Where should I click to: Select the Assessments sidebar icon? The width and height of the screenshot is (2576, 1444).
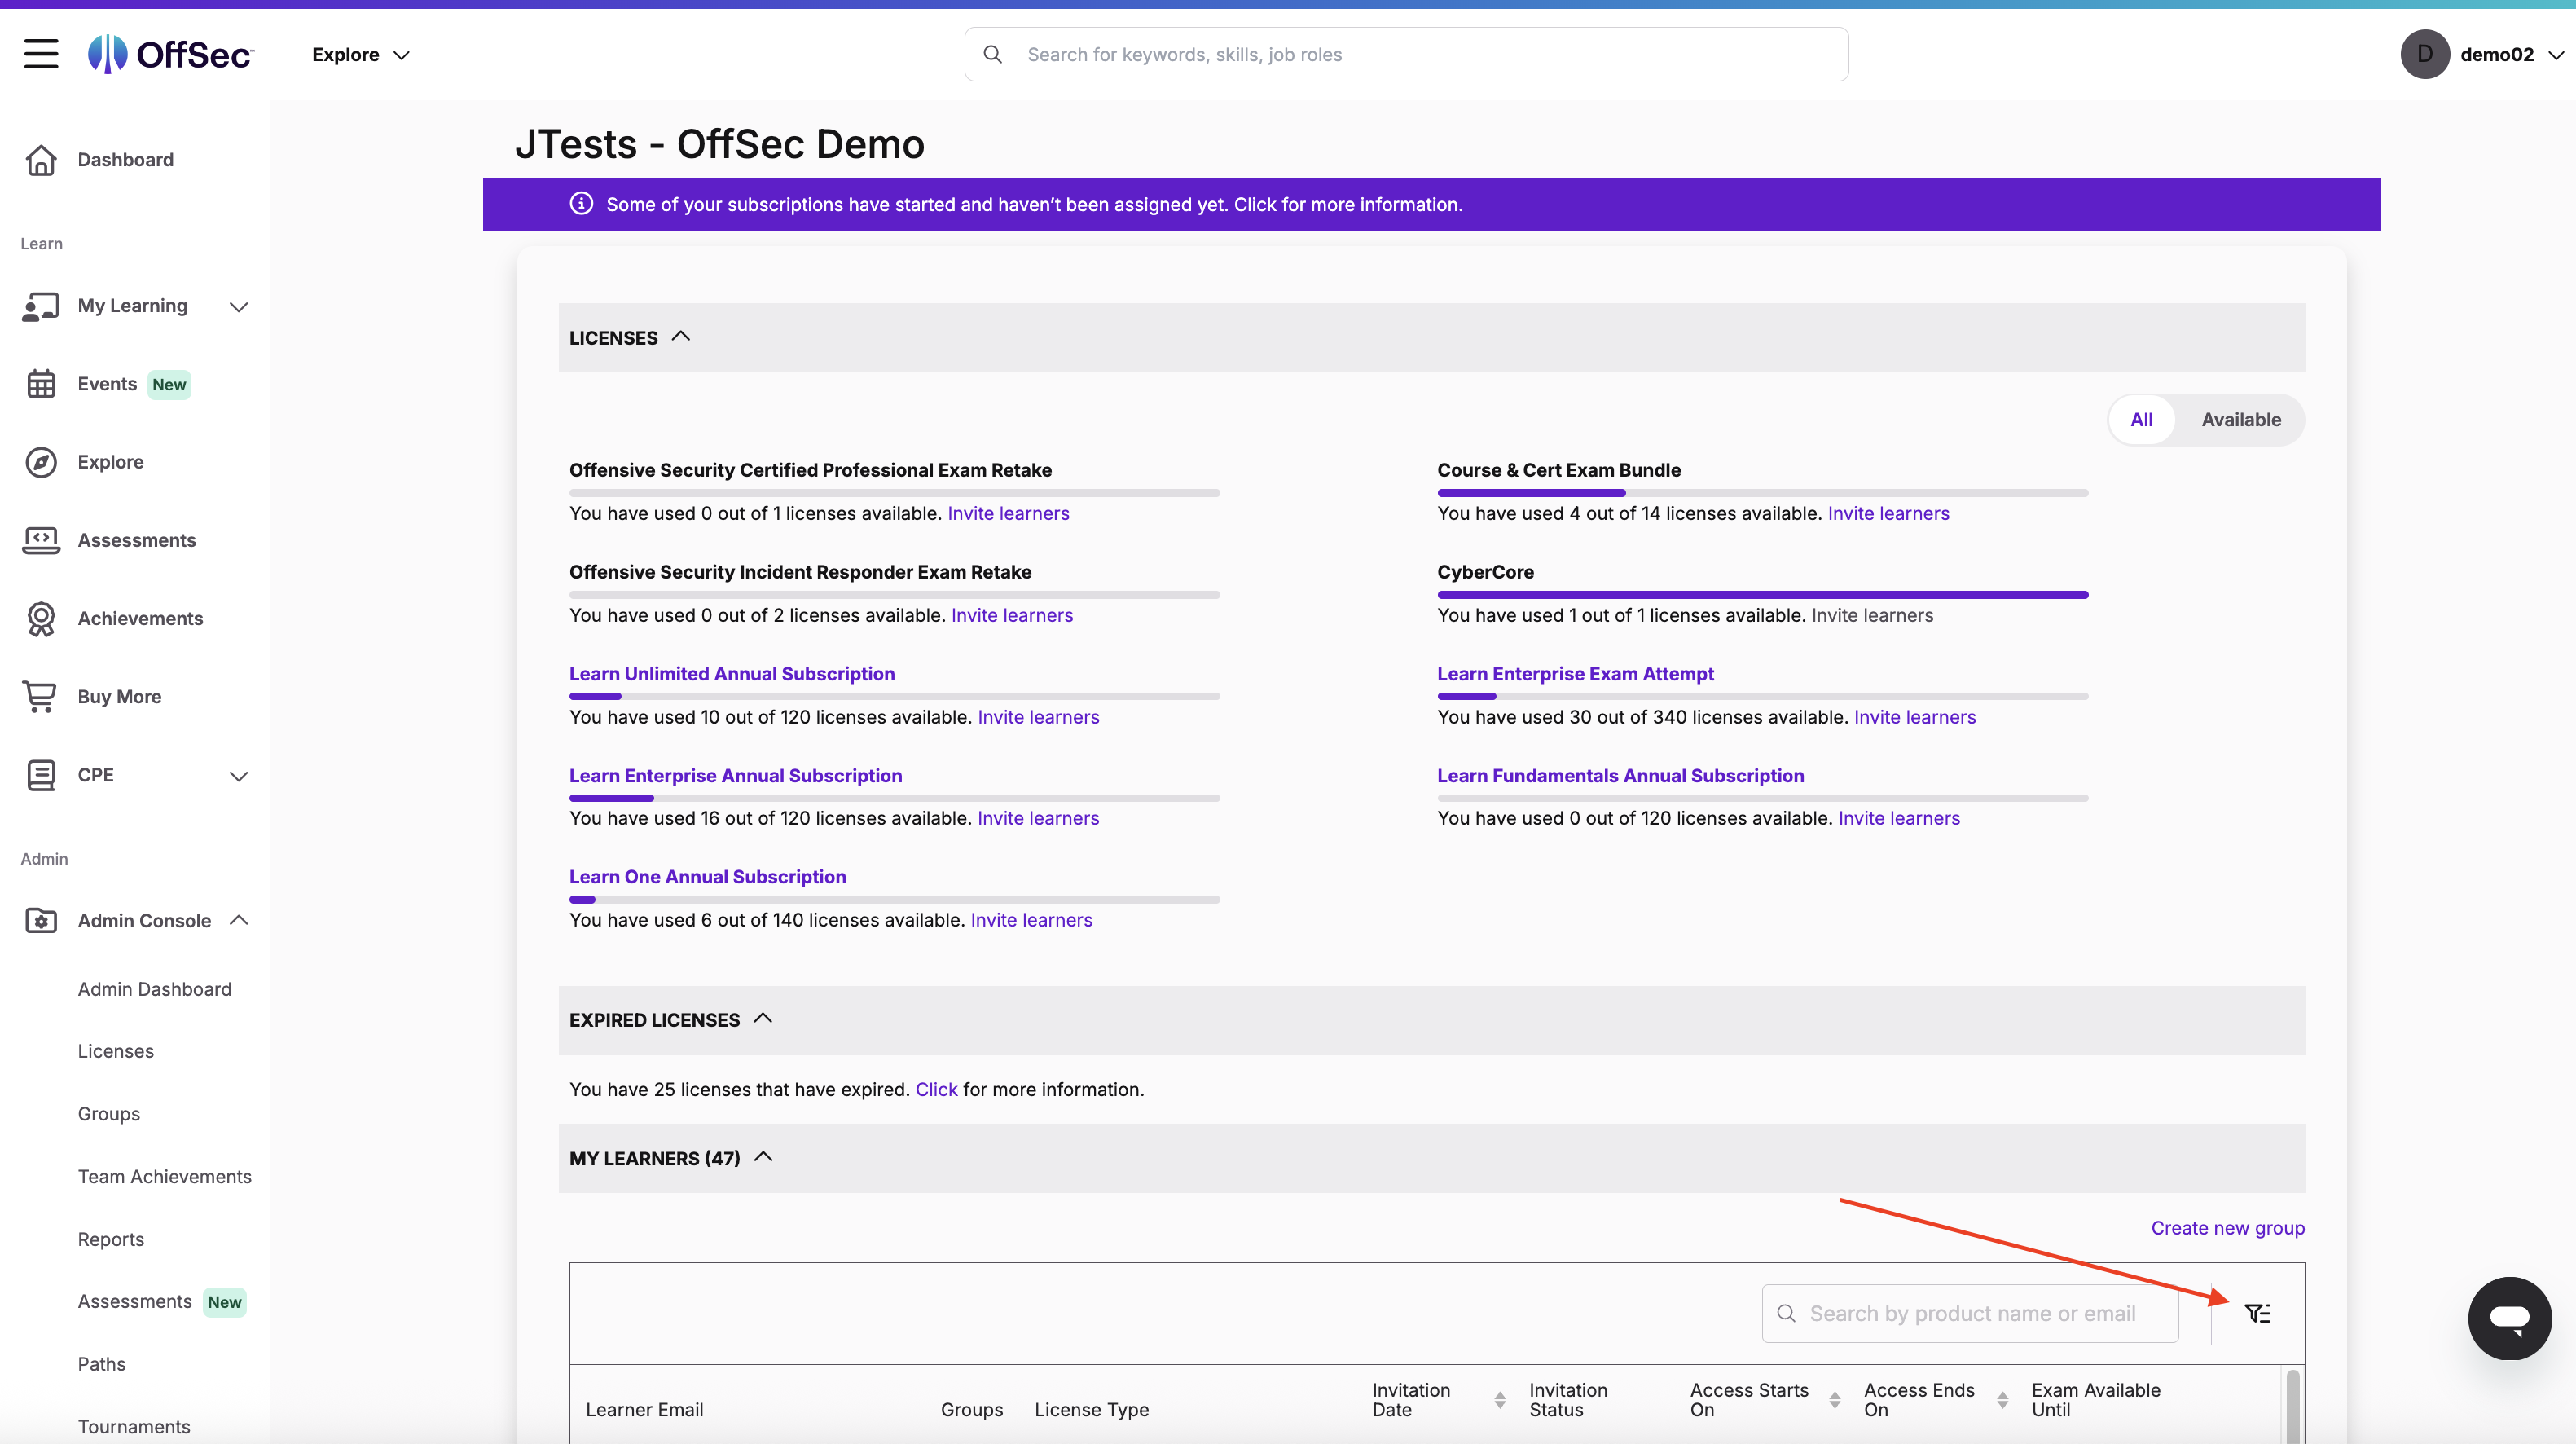pyautogui.click(x=41, y=540)
